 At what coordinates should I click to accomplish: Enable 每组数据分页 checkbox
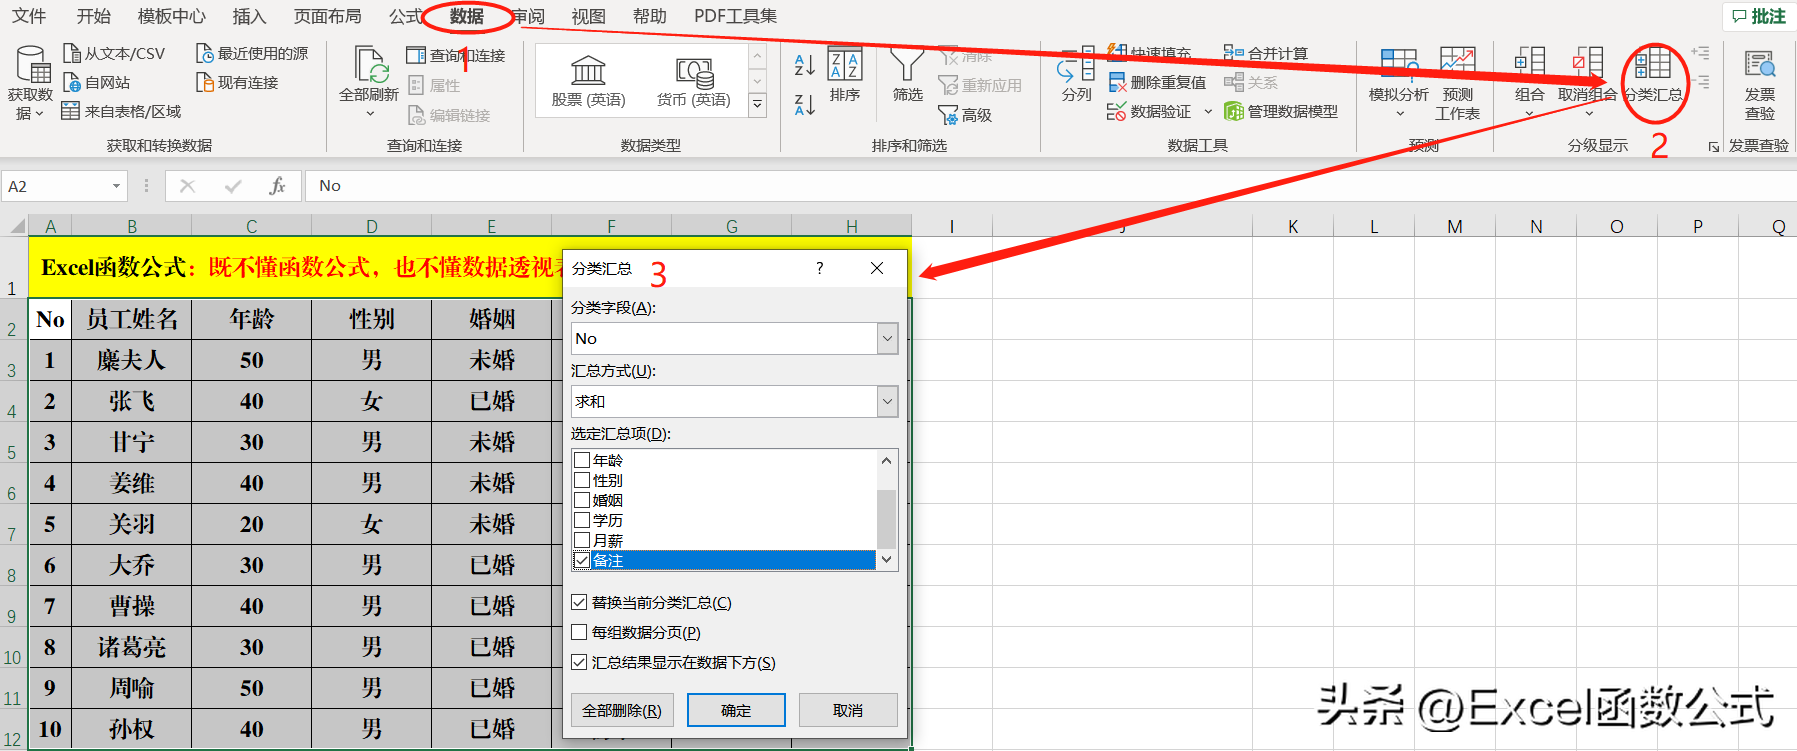tap(579, 632)
